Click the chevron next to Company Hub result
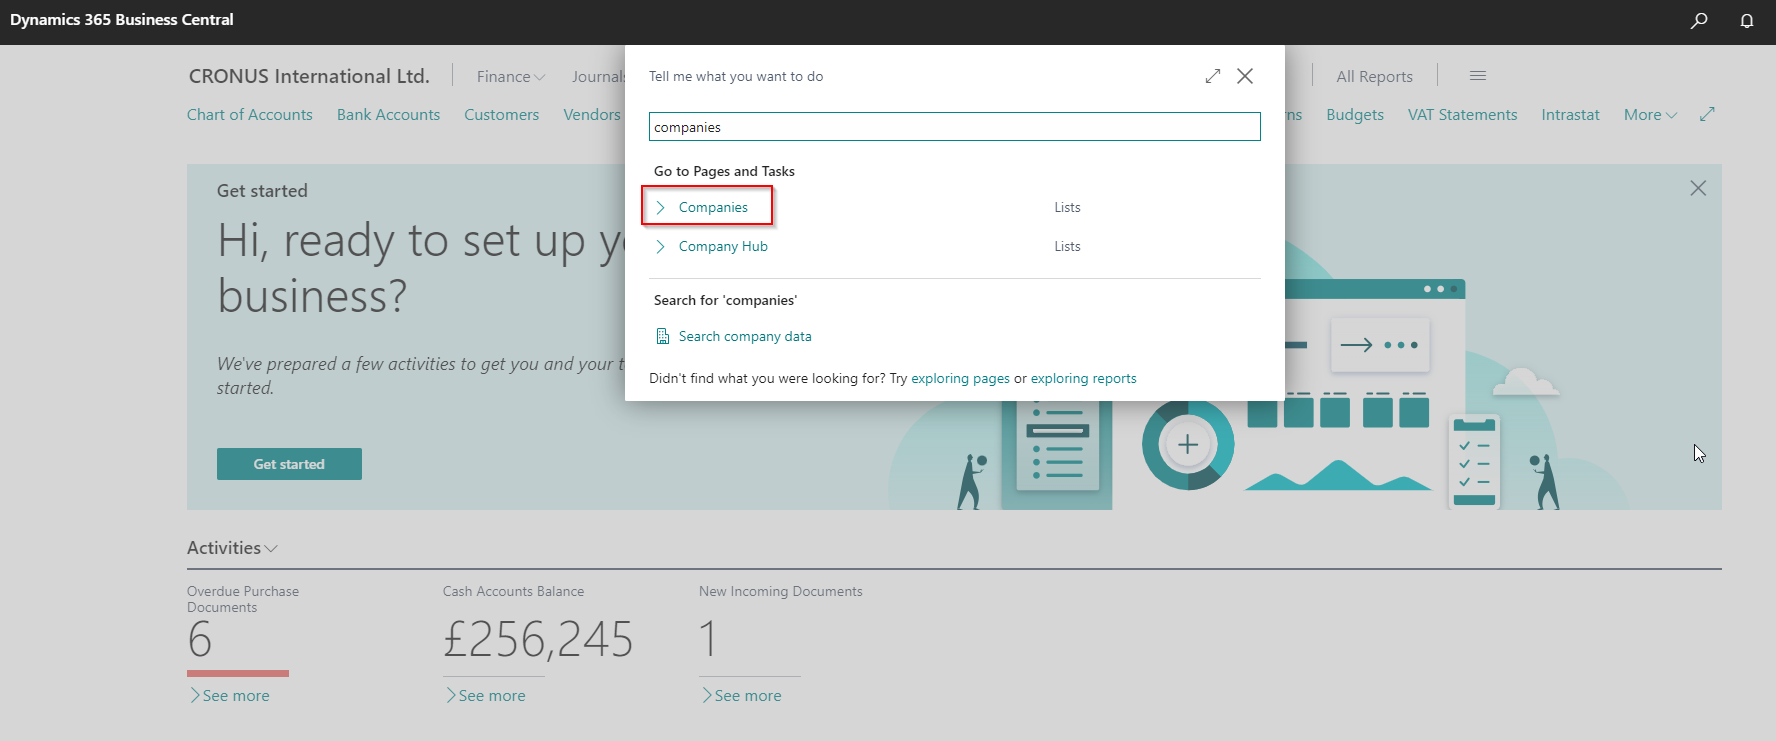 pyautogui.click(x=660, y=246)
